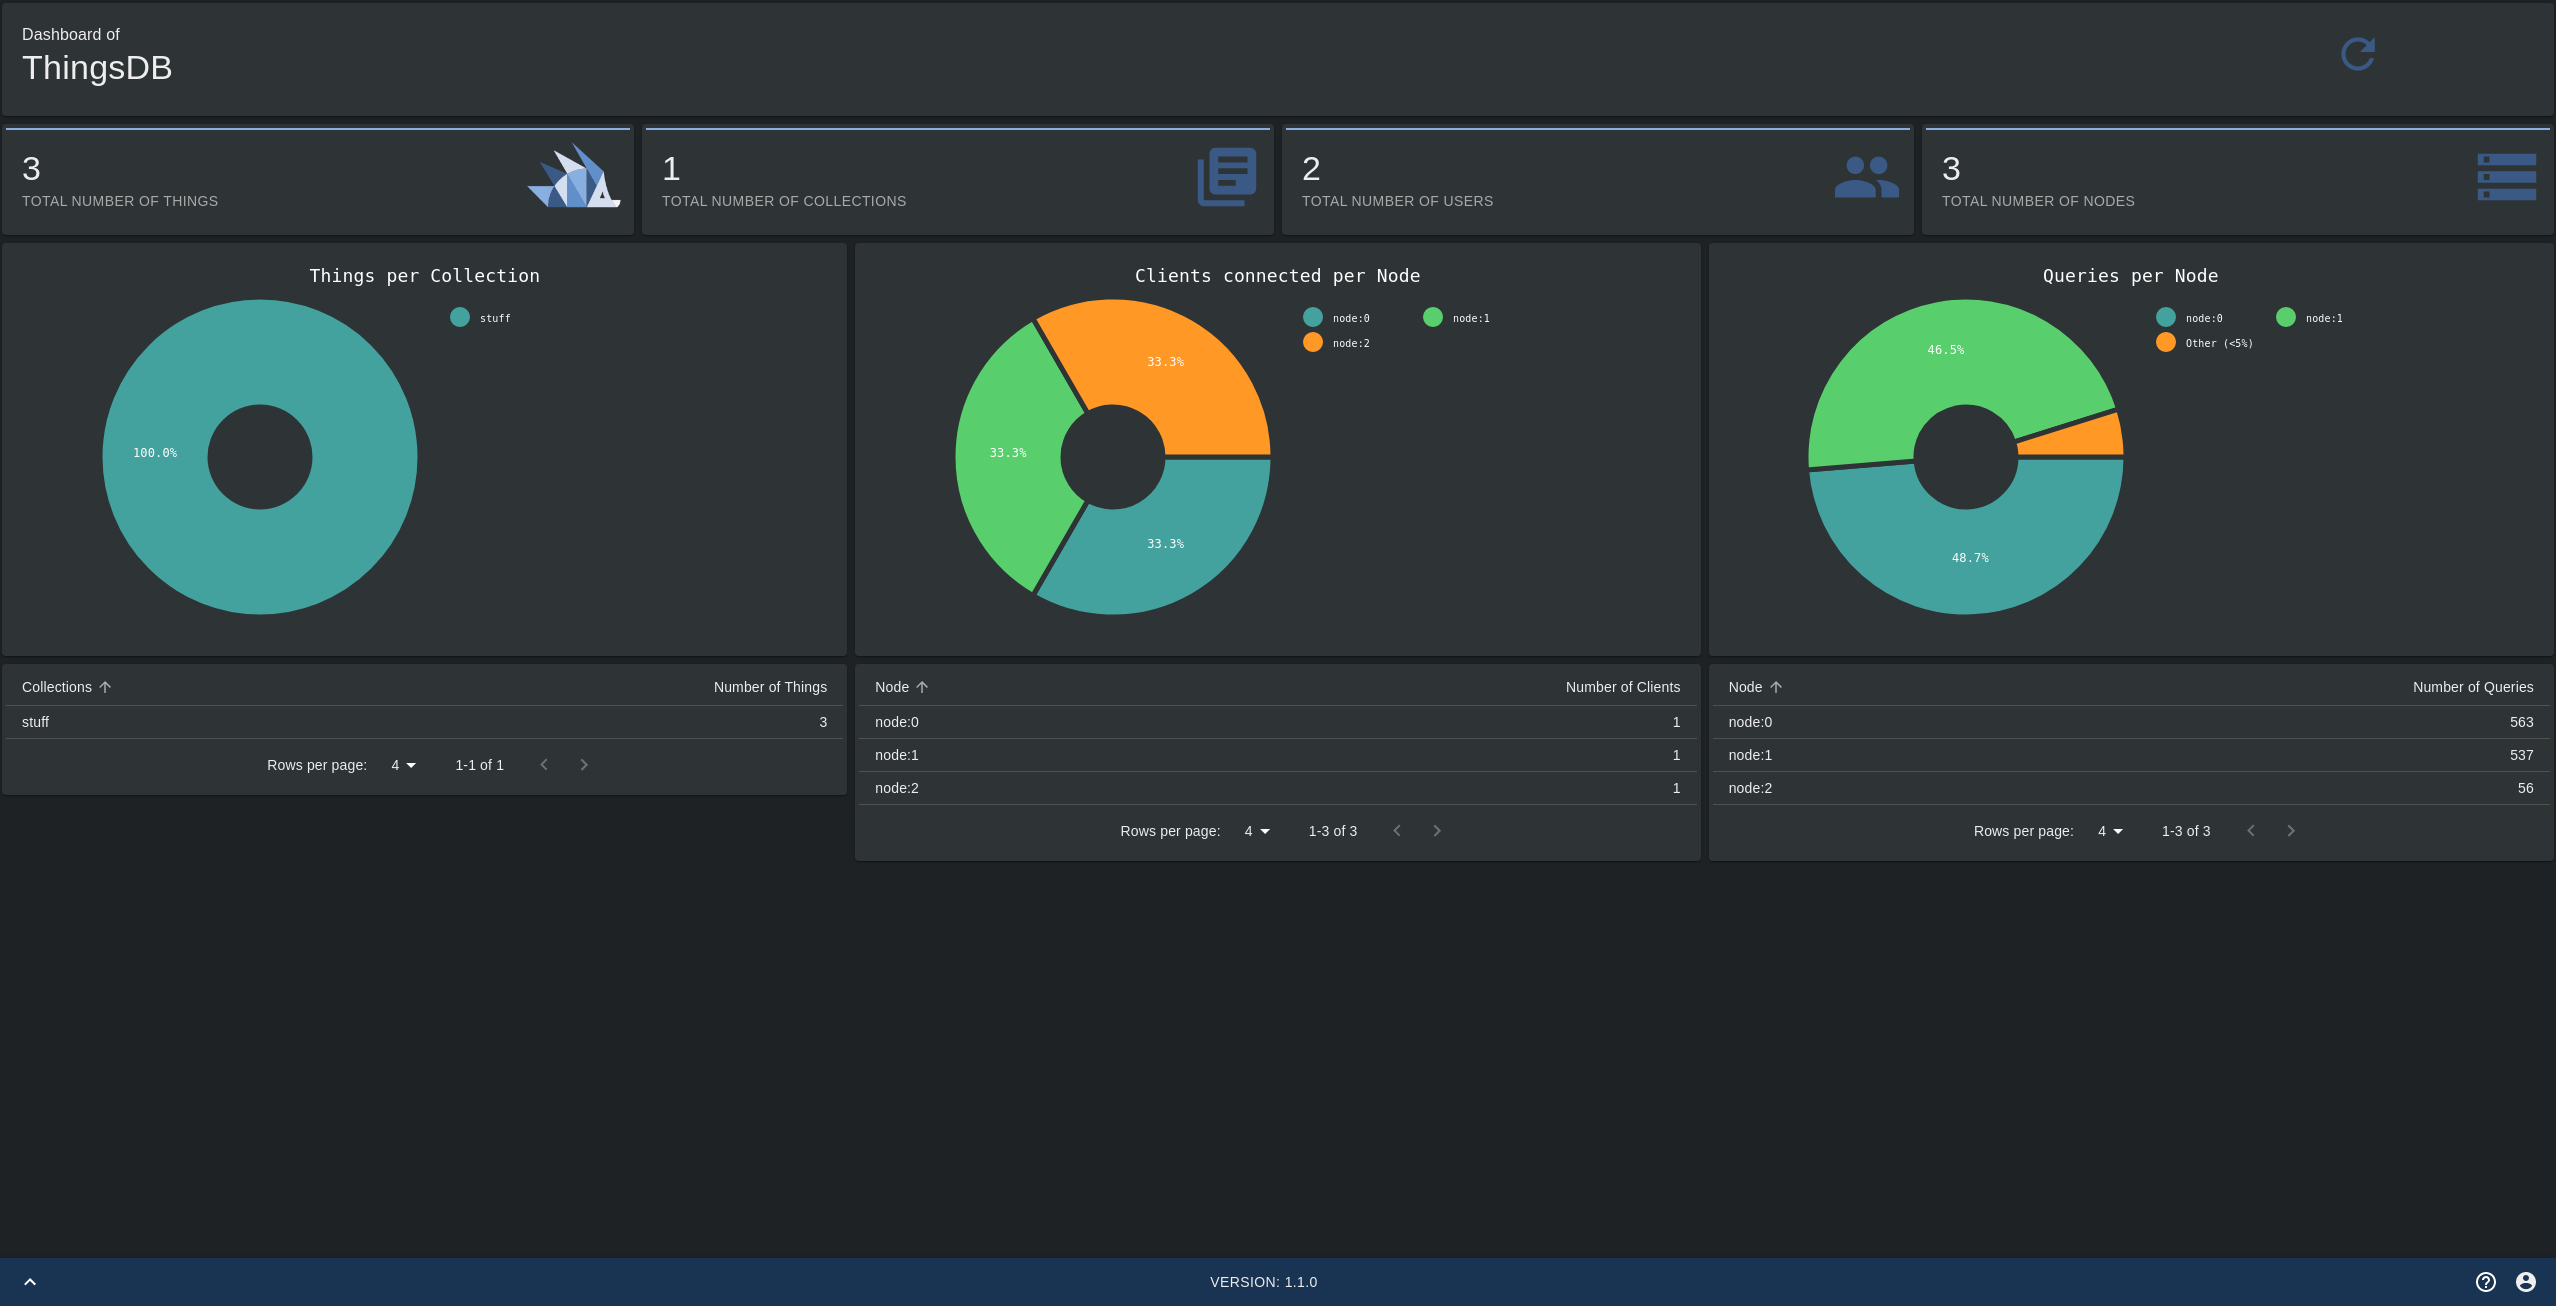Click the nodes server storage icon
This screenshot has height=1306, width=2556.
point(2507,177)
